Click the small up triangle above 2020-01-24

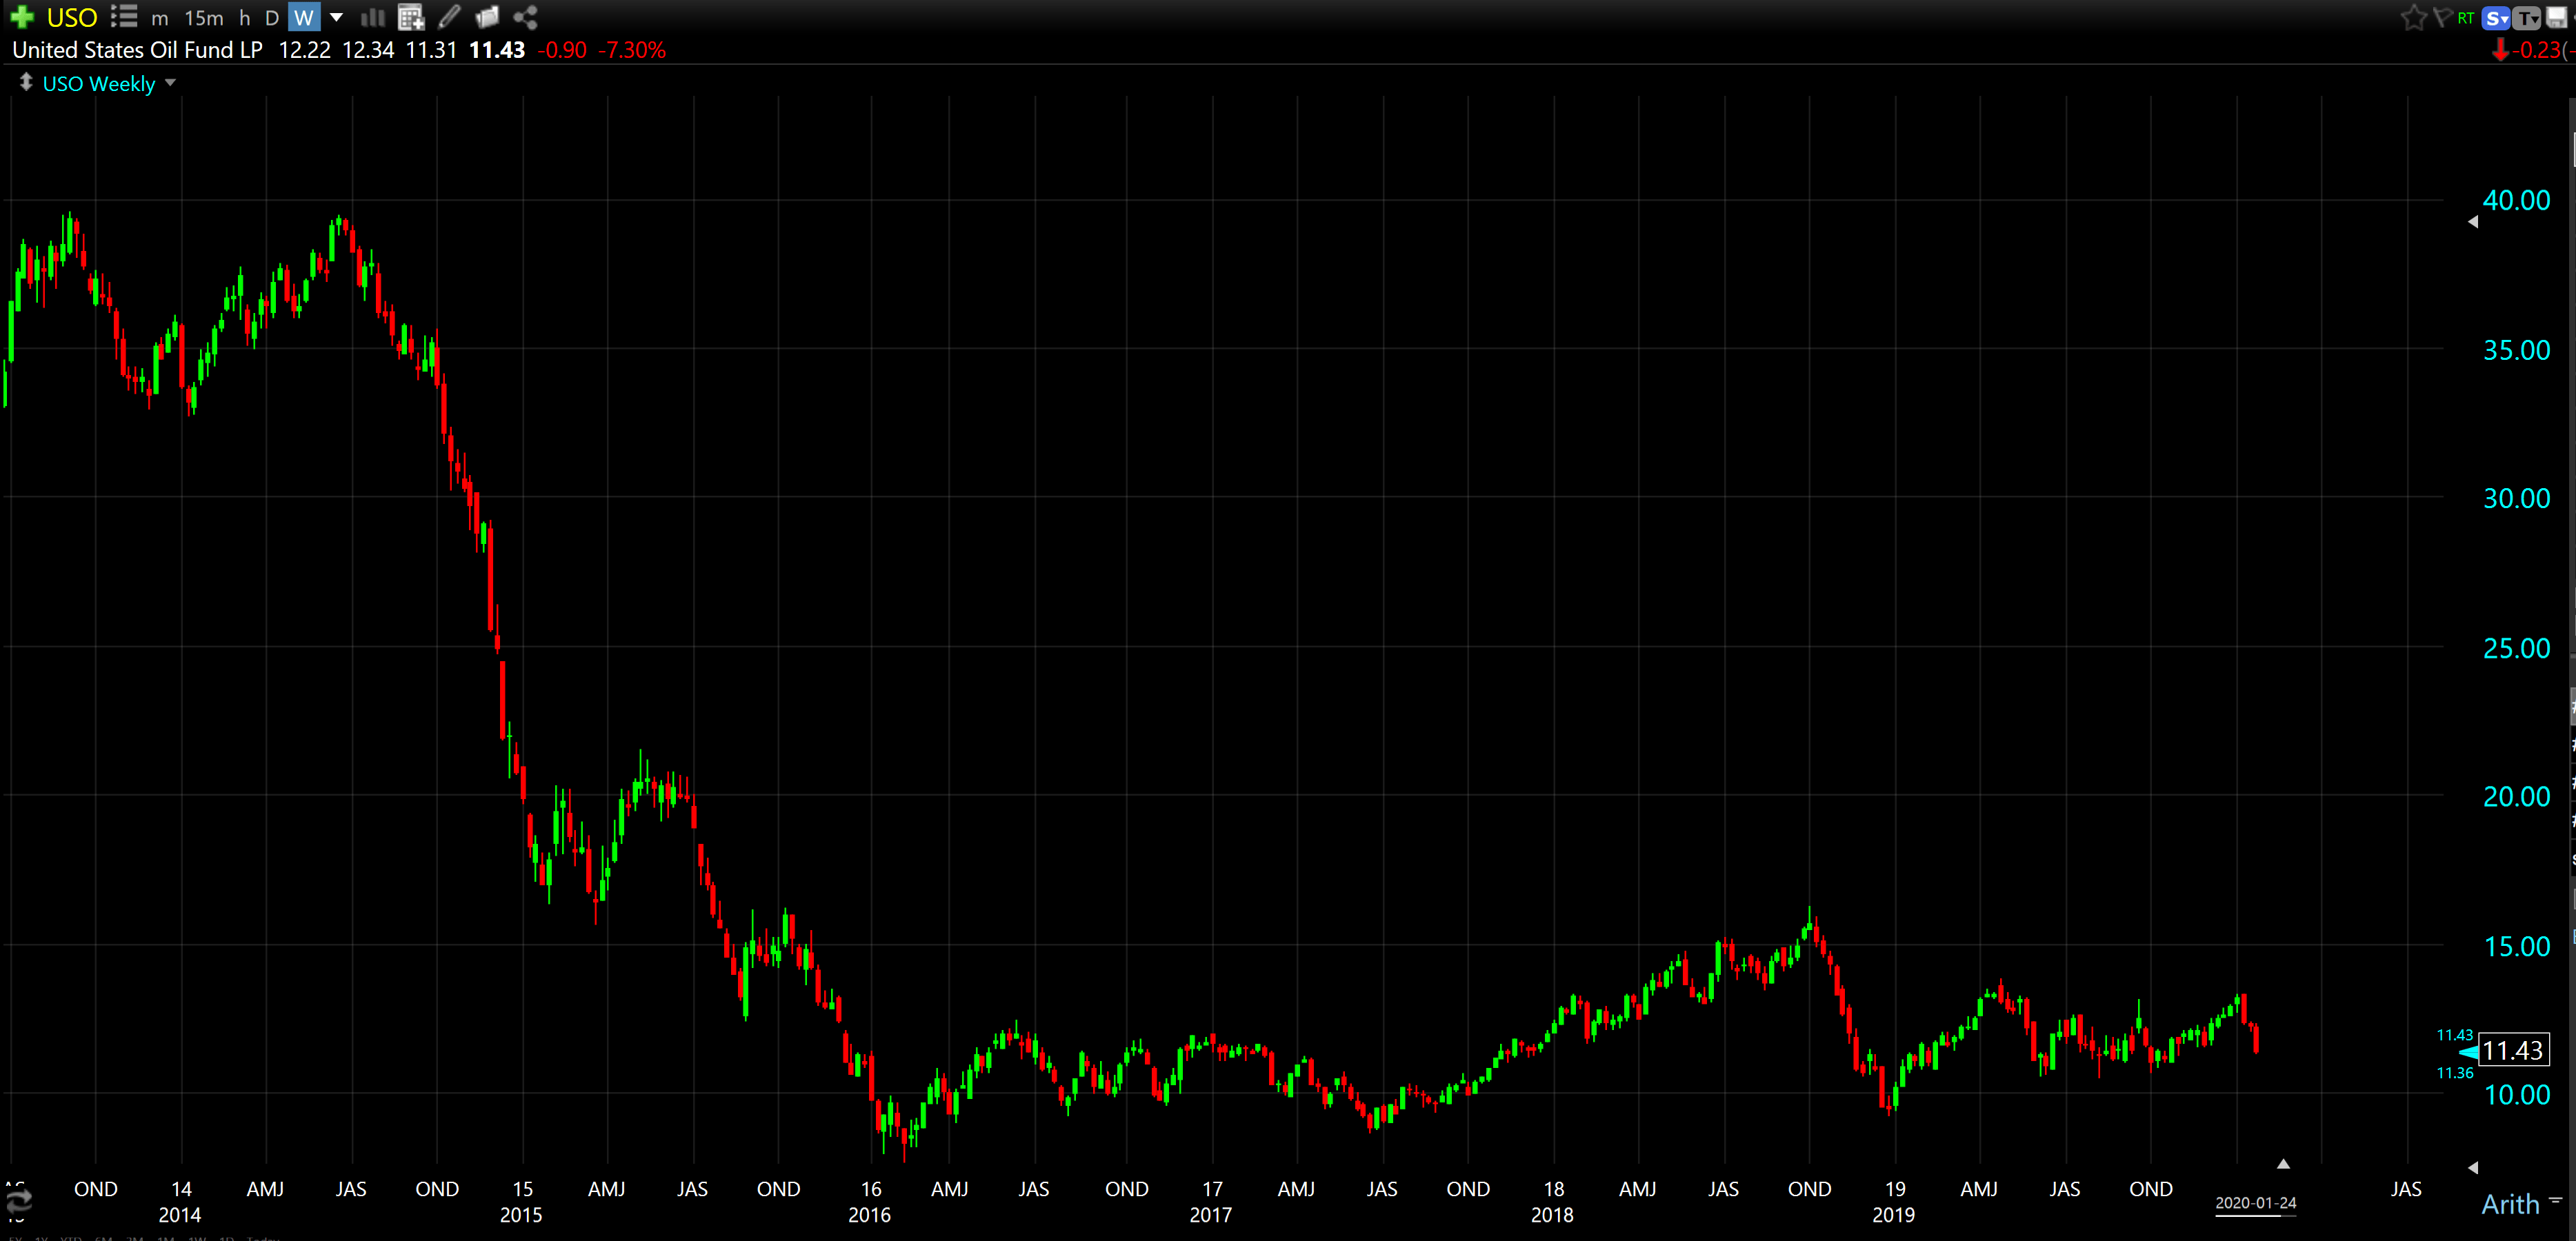(x=2283, y=1164)
